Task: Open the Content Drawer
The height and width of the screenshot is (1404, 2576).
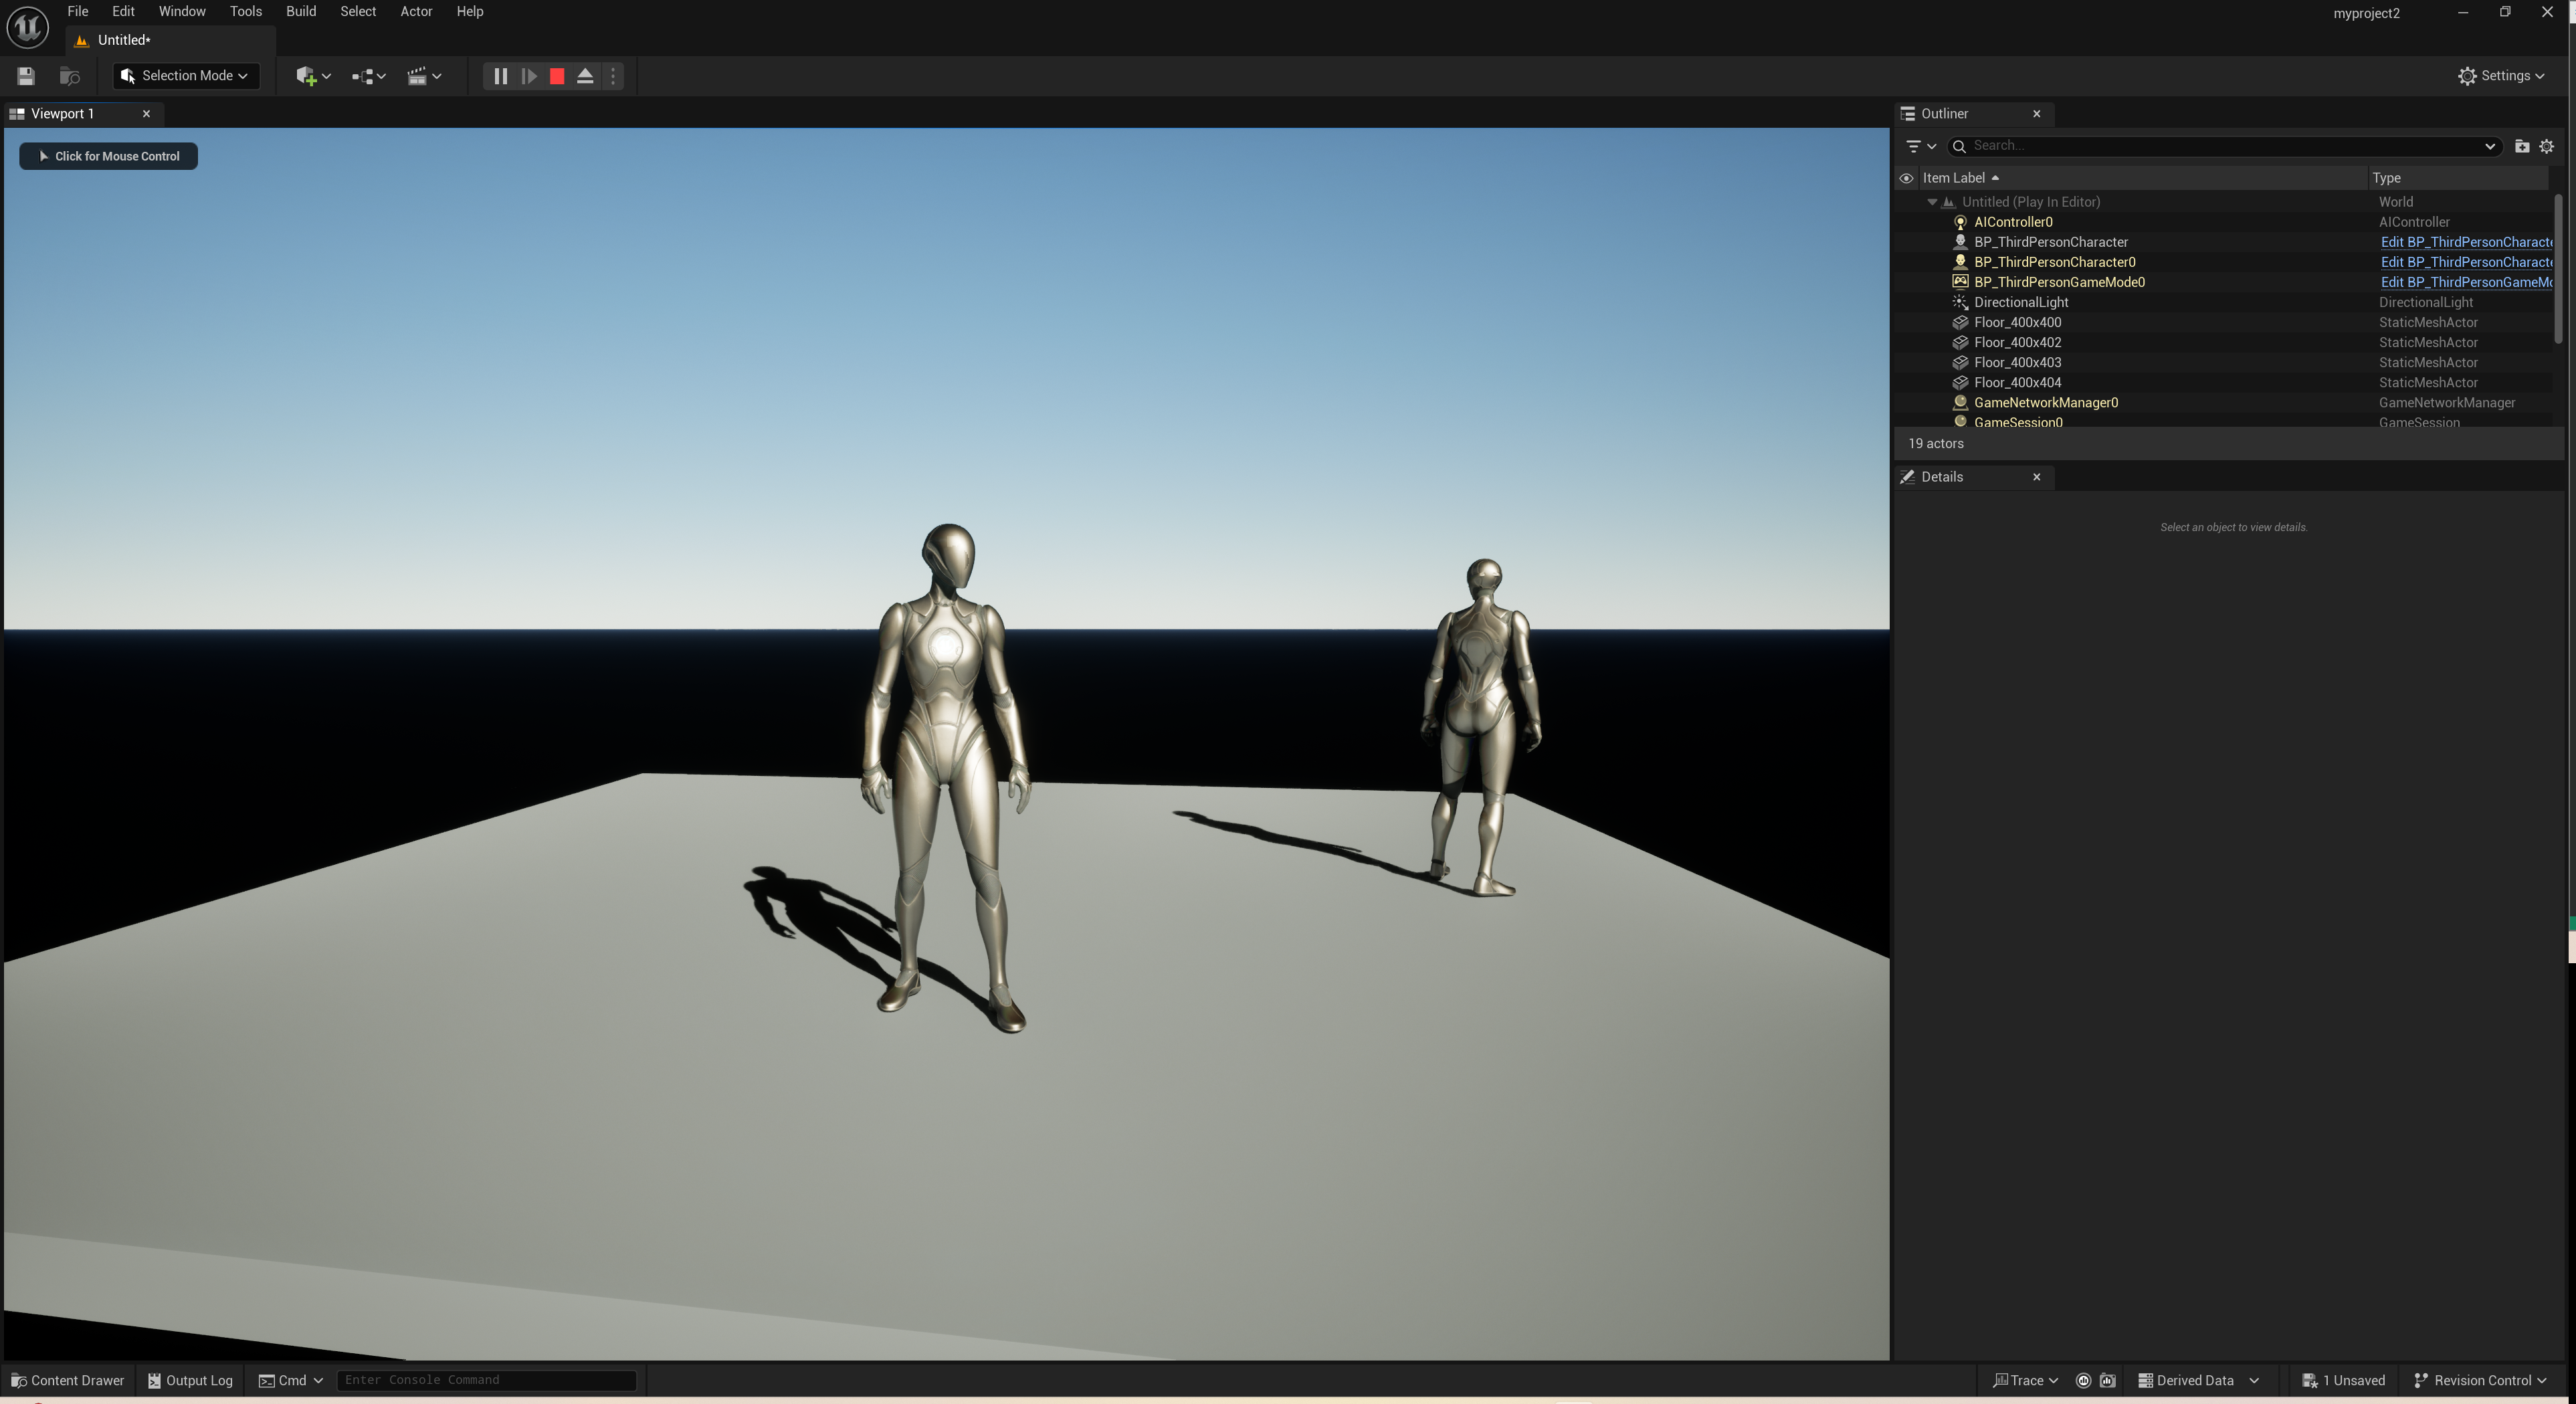Action: [67, 1380]
